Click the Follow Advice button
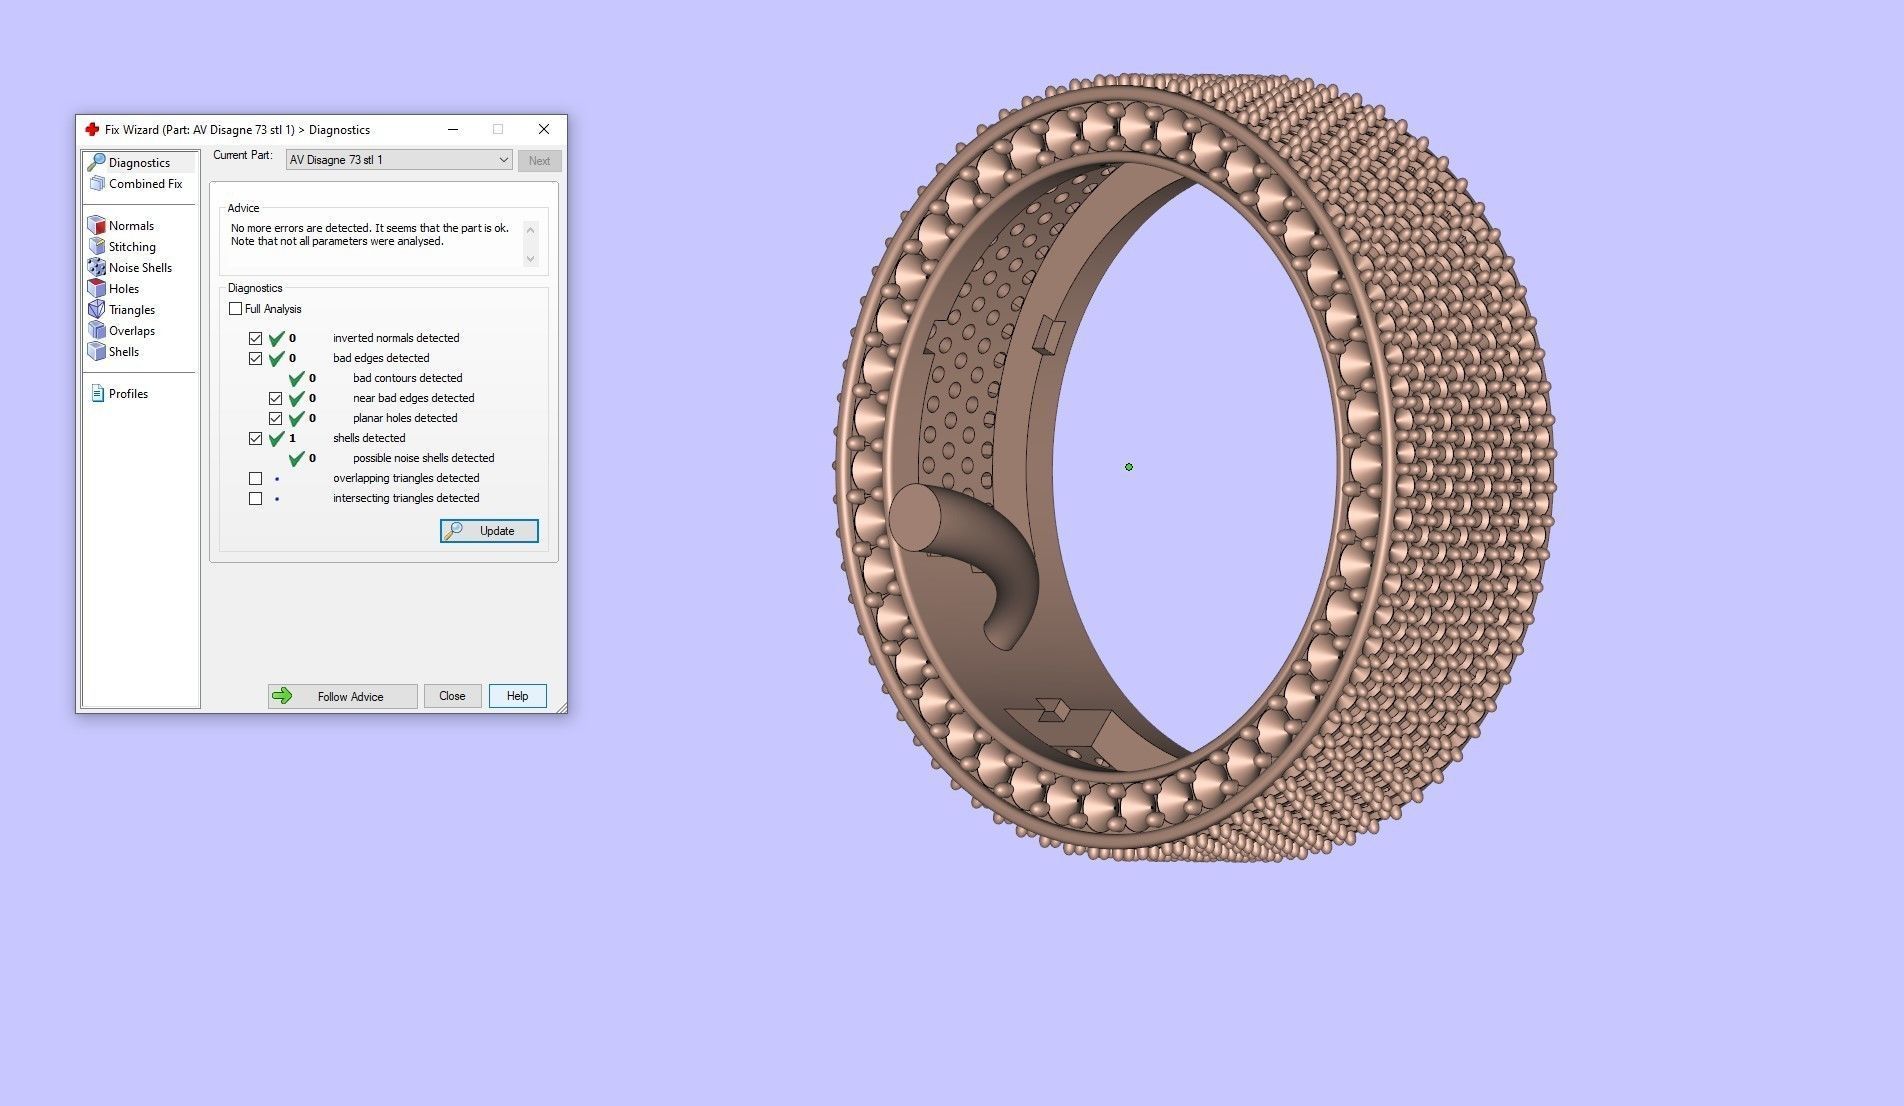The height and width of the screenshot is (1106, 1904). [x=342, y=696]
